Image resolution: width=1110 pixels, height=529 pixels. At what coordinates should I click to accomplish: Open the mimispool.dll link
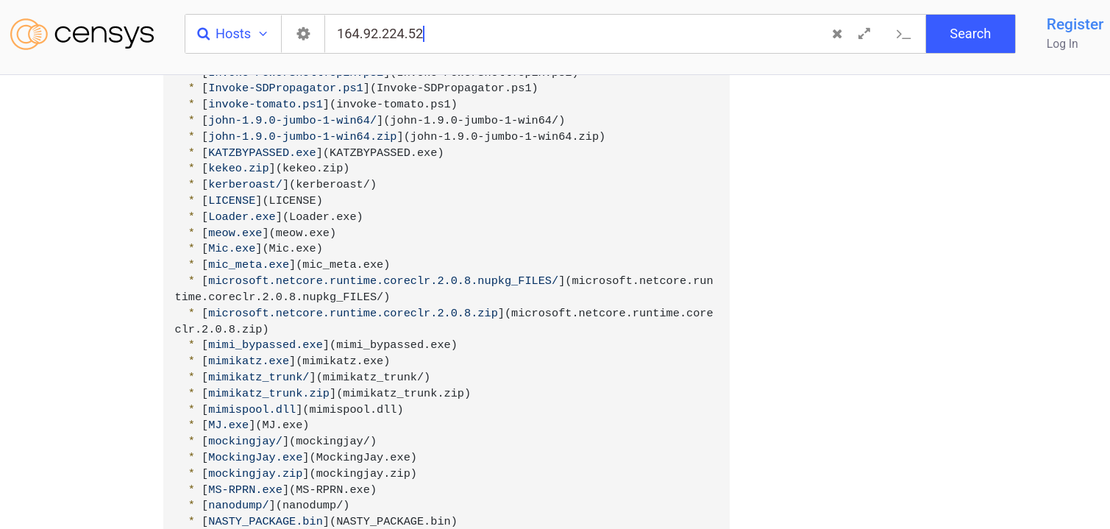click(x=252, y=410)
